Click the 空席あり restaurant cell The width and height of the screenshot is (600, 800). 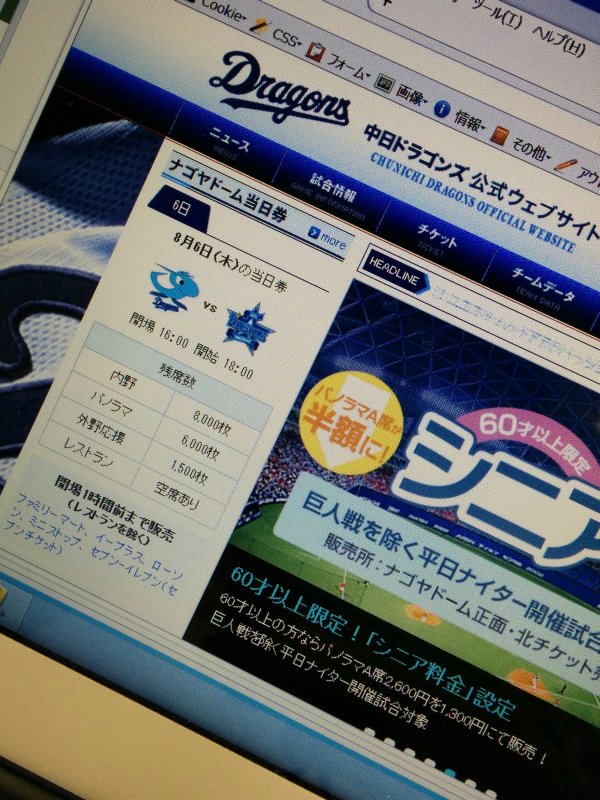tap(176, 497)
